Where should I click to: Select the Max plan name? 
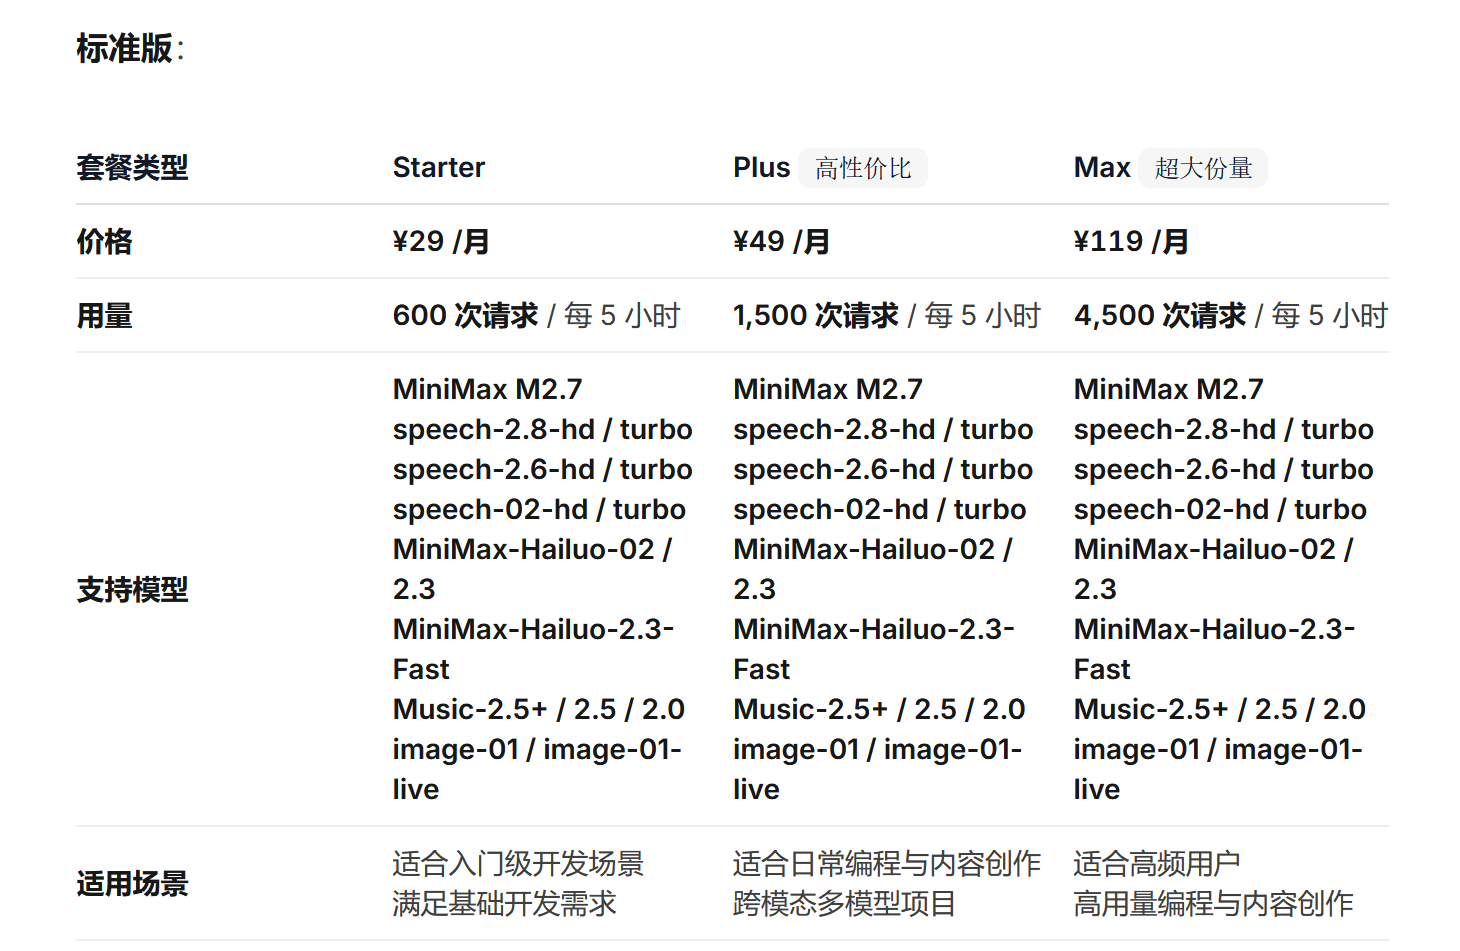pos(1101,167)
